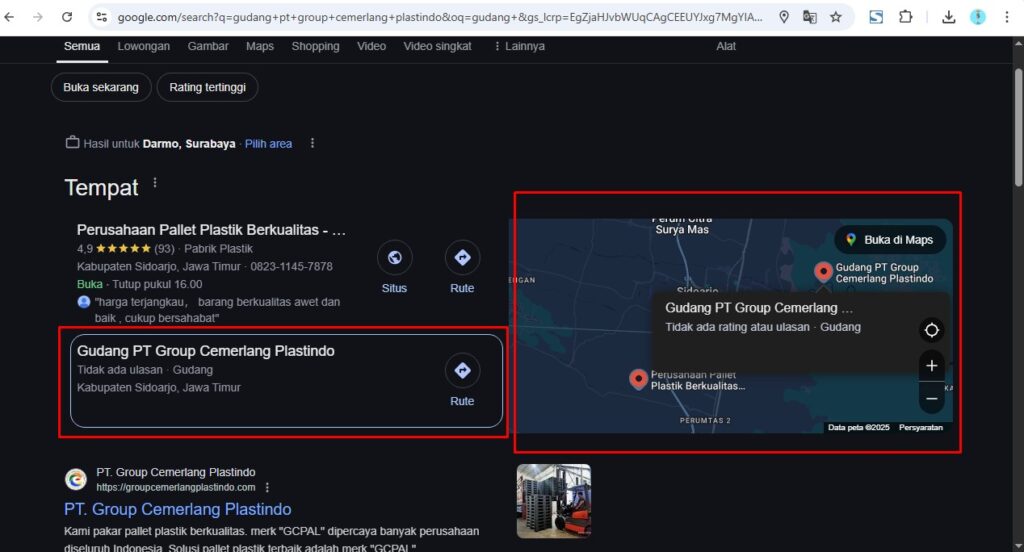Click the Rute icon for Gudang PT Group
Image resolution: width=1024 pixels, height=552 pixels.
point(462,371)
